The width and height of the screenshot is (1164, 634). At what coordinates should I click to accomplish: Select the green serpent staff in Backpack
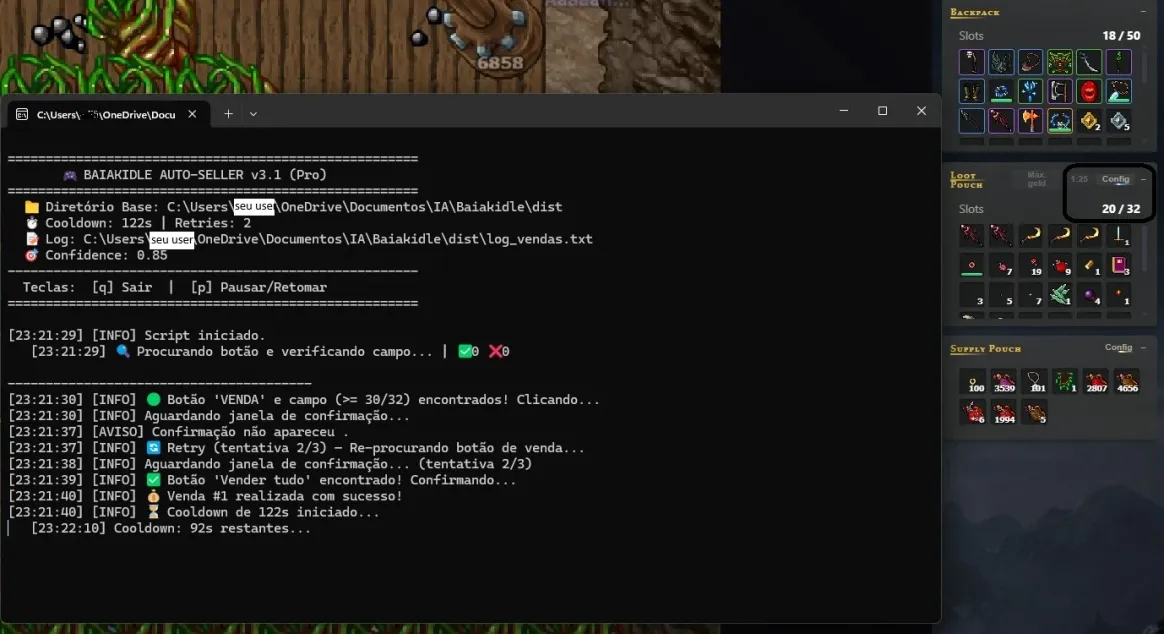coord(1119,62)
